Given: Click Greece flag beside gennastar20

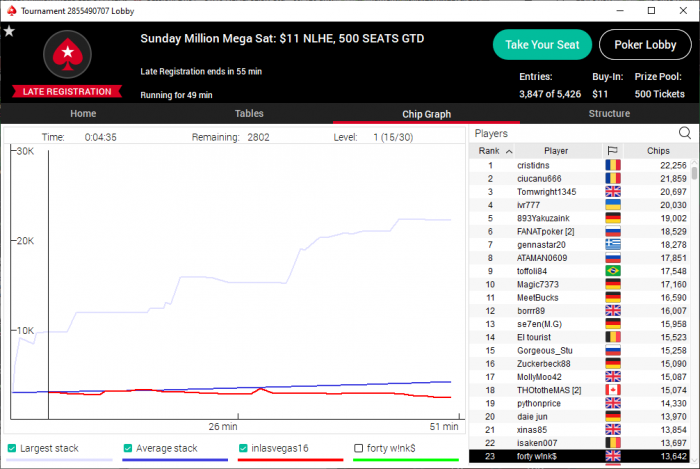Looking at the screenshot, I should click(613, 245).
